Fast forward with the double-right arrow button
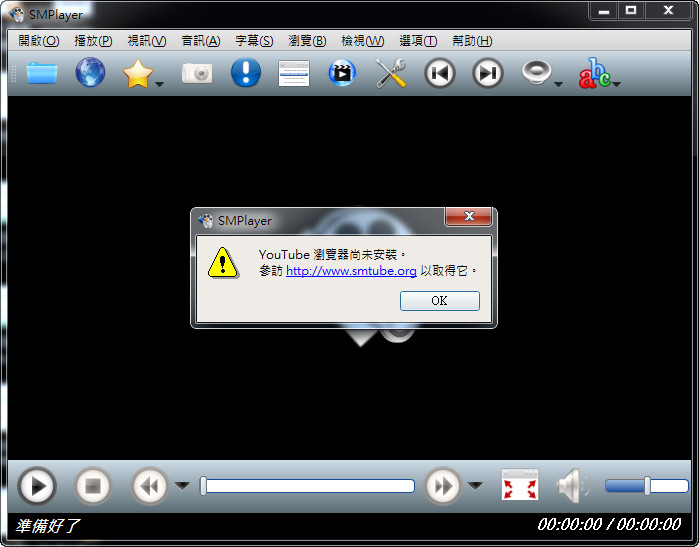Image resolution: width=699 pixels, height=547 pixels. pyautogui.click(x=443, y=486)
